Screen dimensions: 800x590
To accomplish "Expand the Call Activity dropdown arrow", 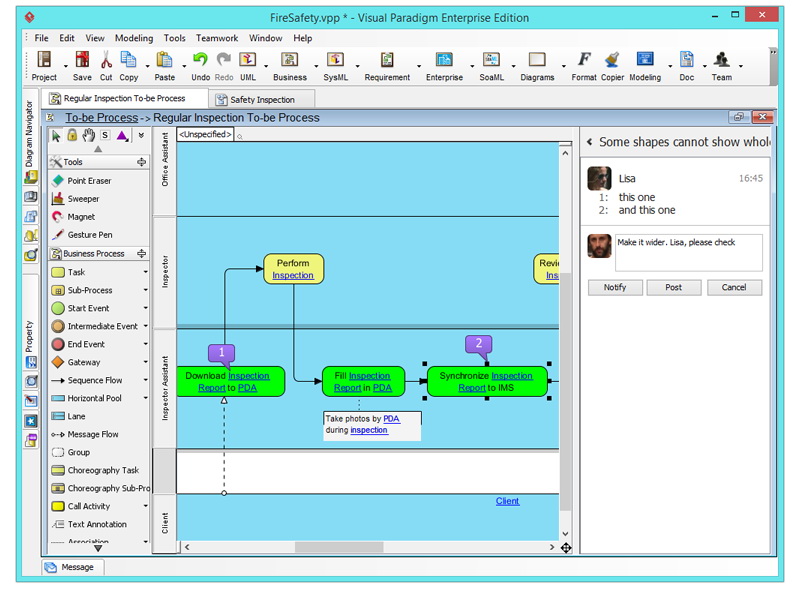I will [145, 506].
